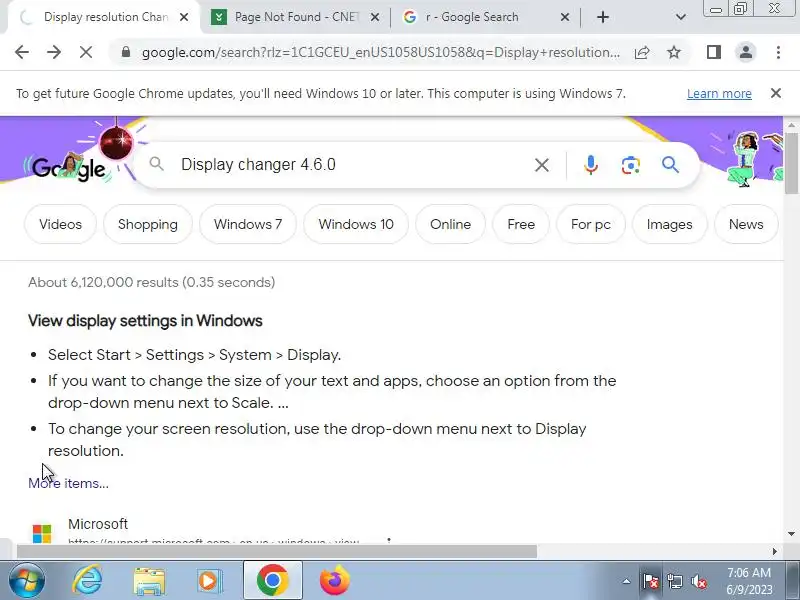The height and width of the screenshot is (600, 800).
Task: Go back to the previous page
Action: tap(22, 52)
